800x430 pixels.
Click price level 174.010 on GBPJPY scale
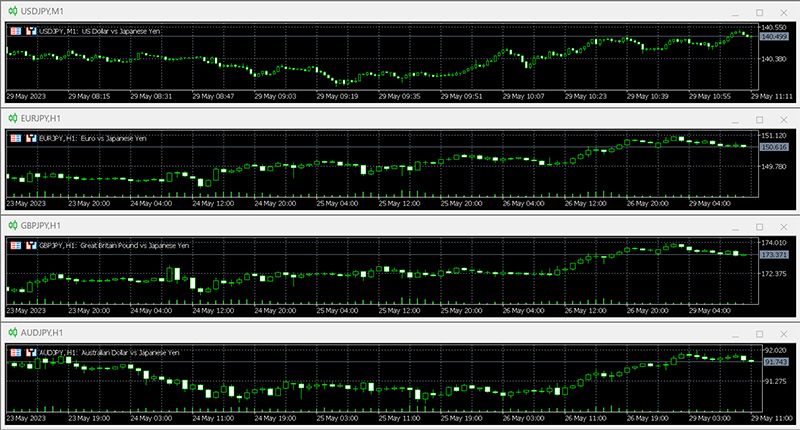[x=774, y=243]
